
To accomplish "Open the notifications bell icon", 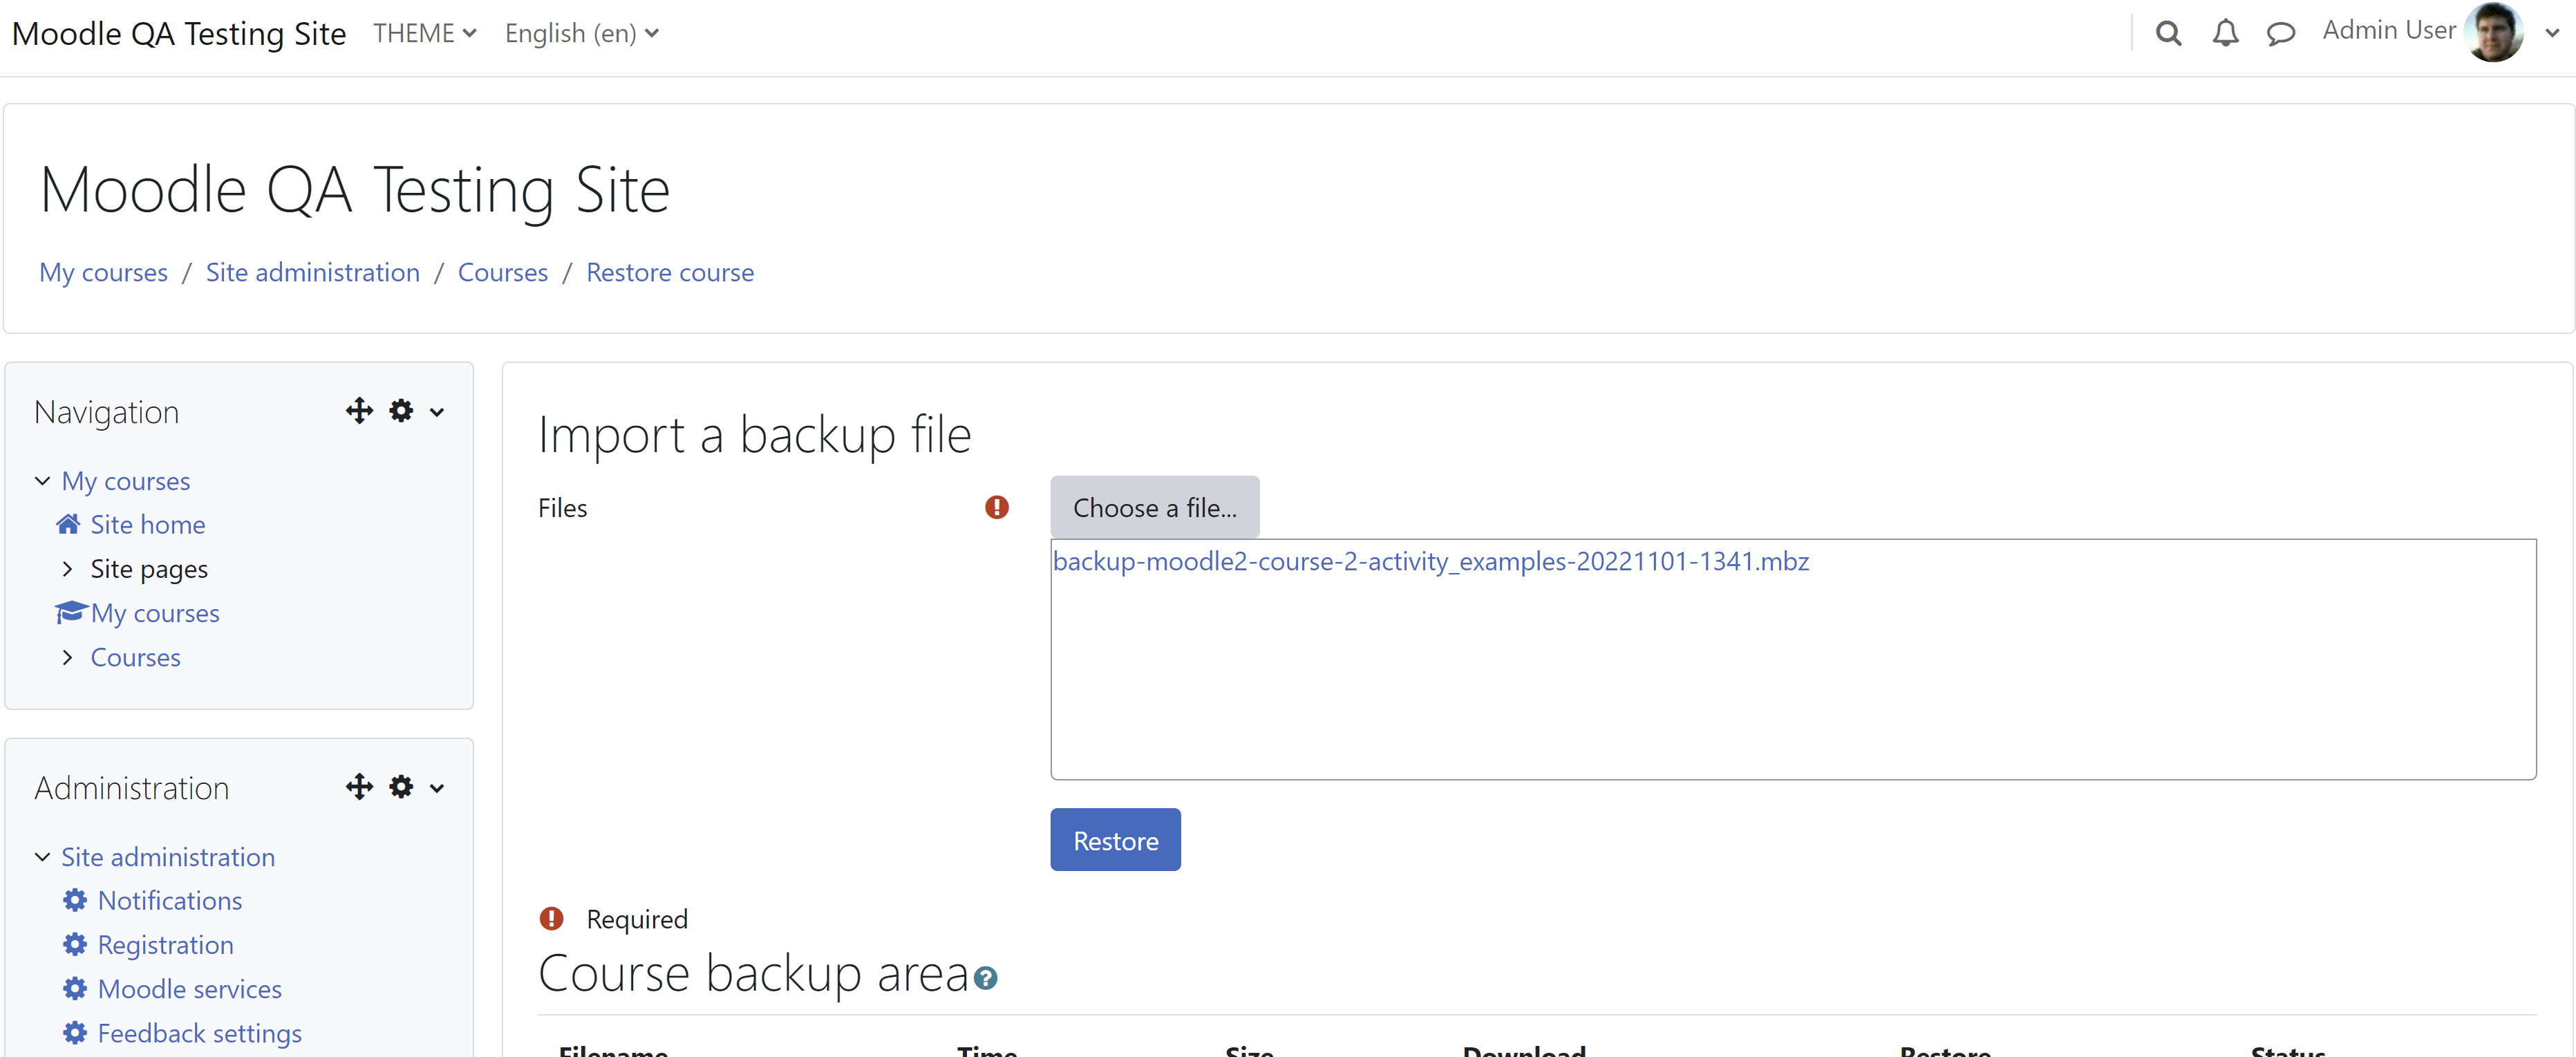I will click(x=2225, y=34).
